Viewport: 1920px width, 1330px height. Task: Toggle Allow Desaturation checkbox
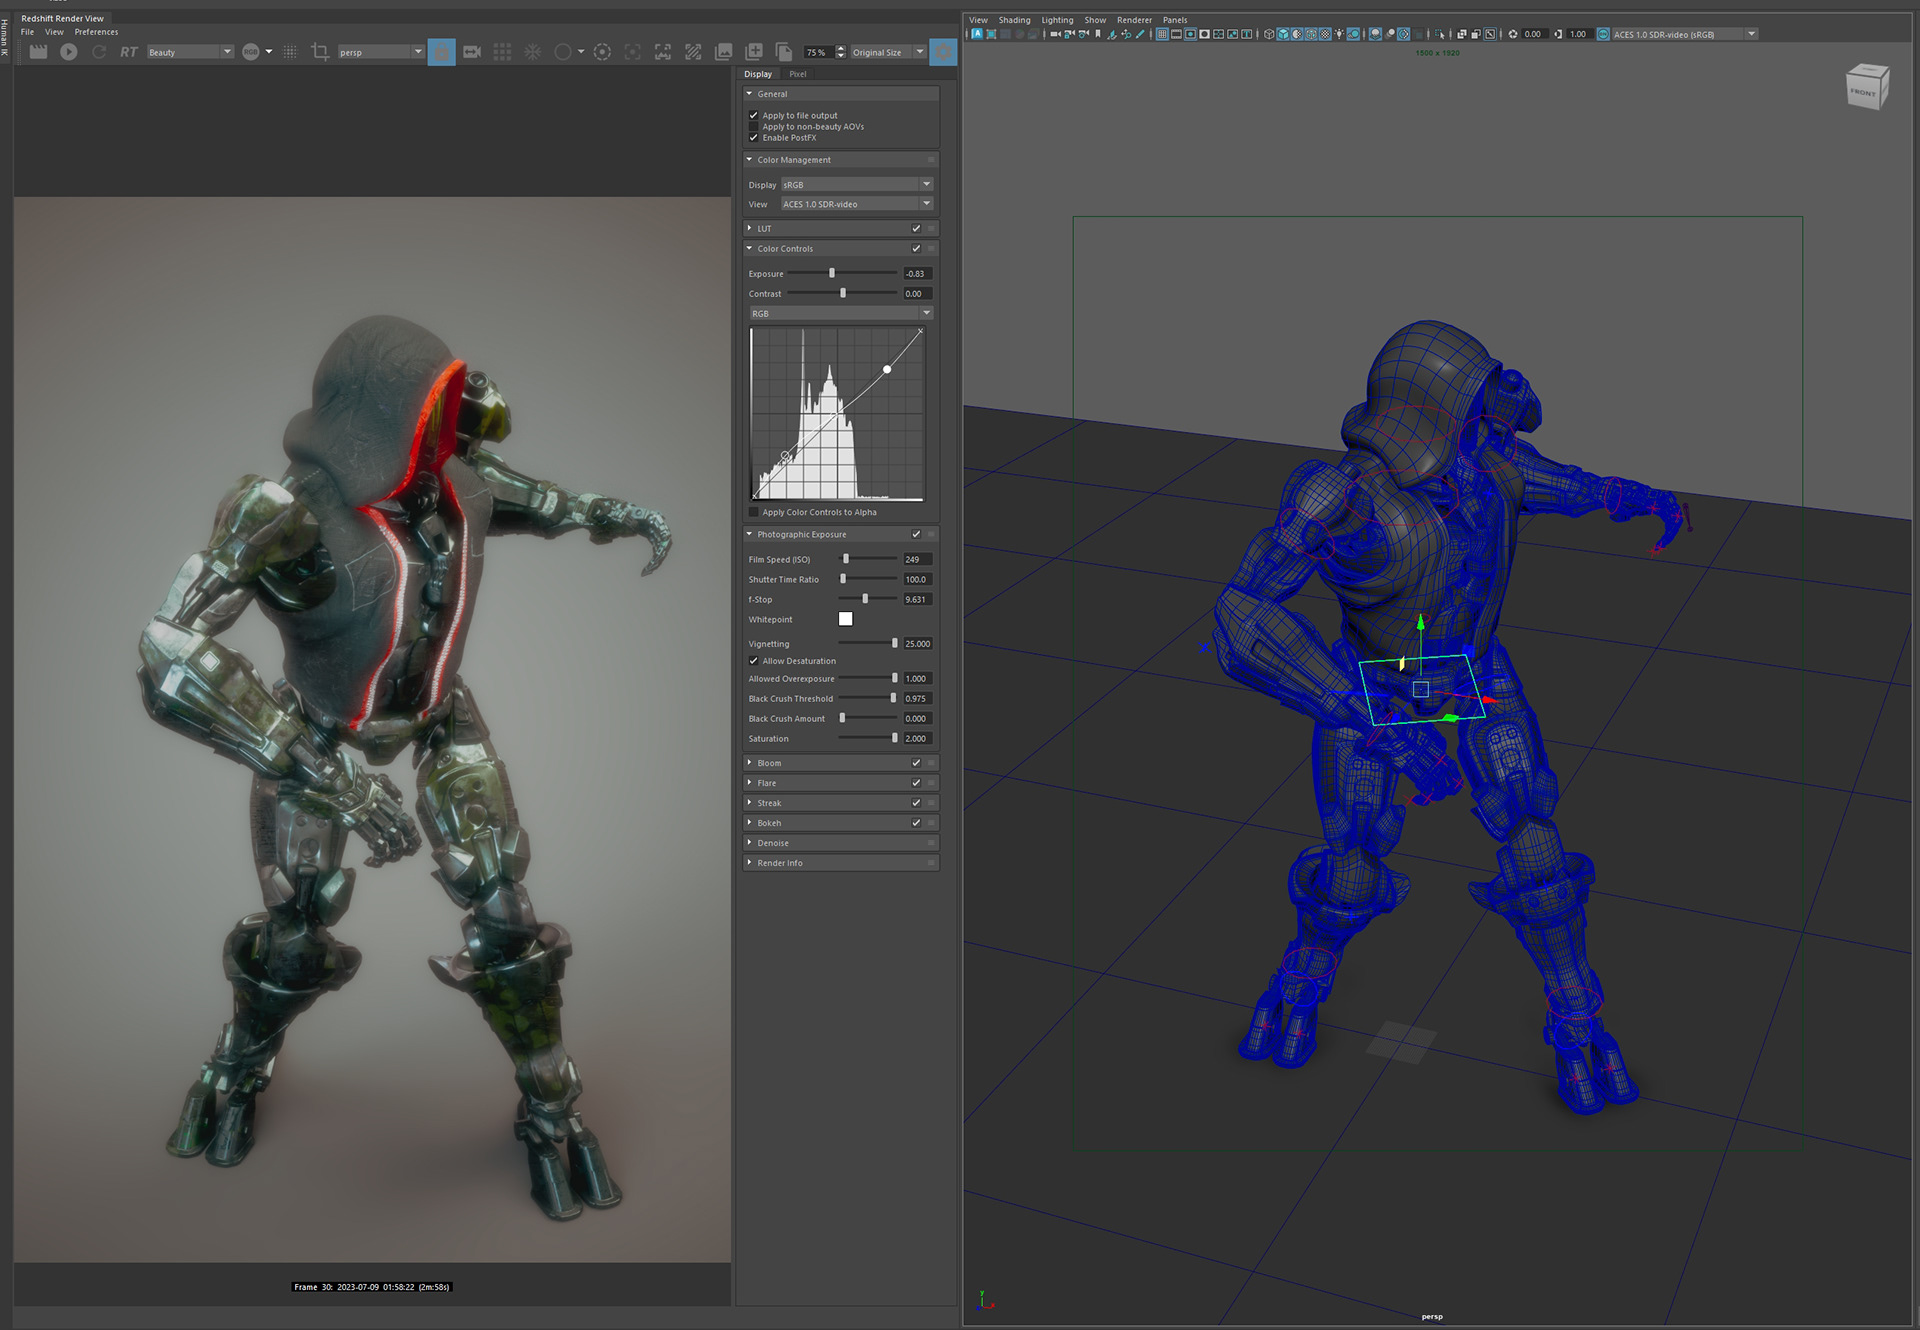coord(754,661)
